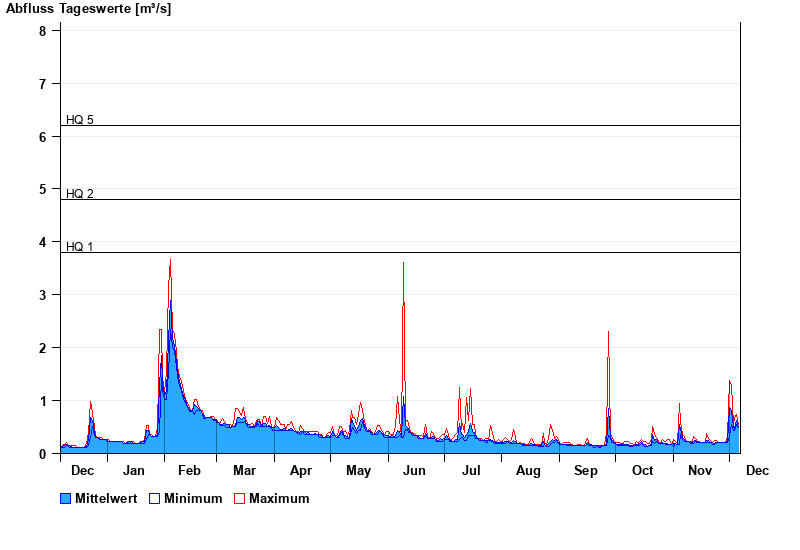Image resolution: width=800 pixels, height=550 pixels.
Task: Click the HQ 2 threshold label
Action: [x=80, y=193]
